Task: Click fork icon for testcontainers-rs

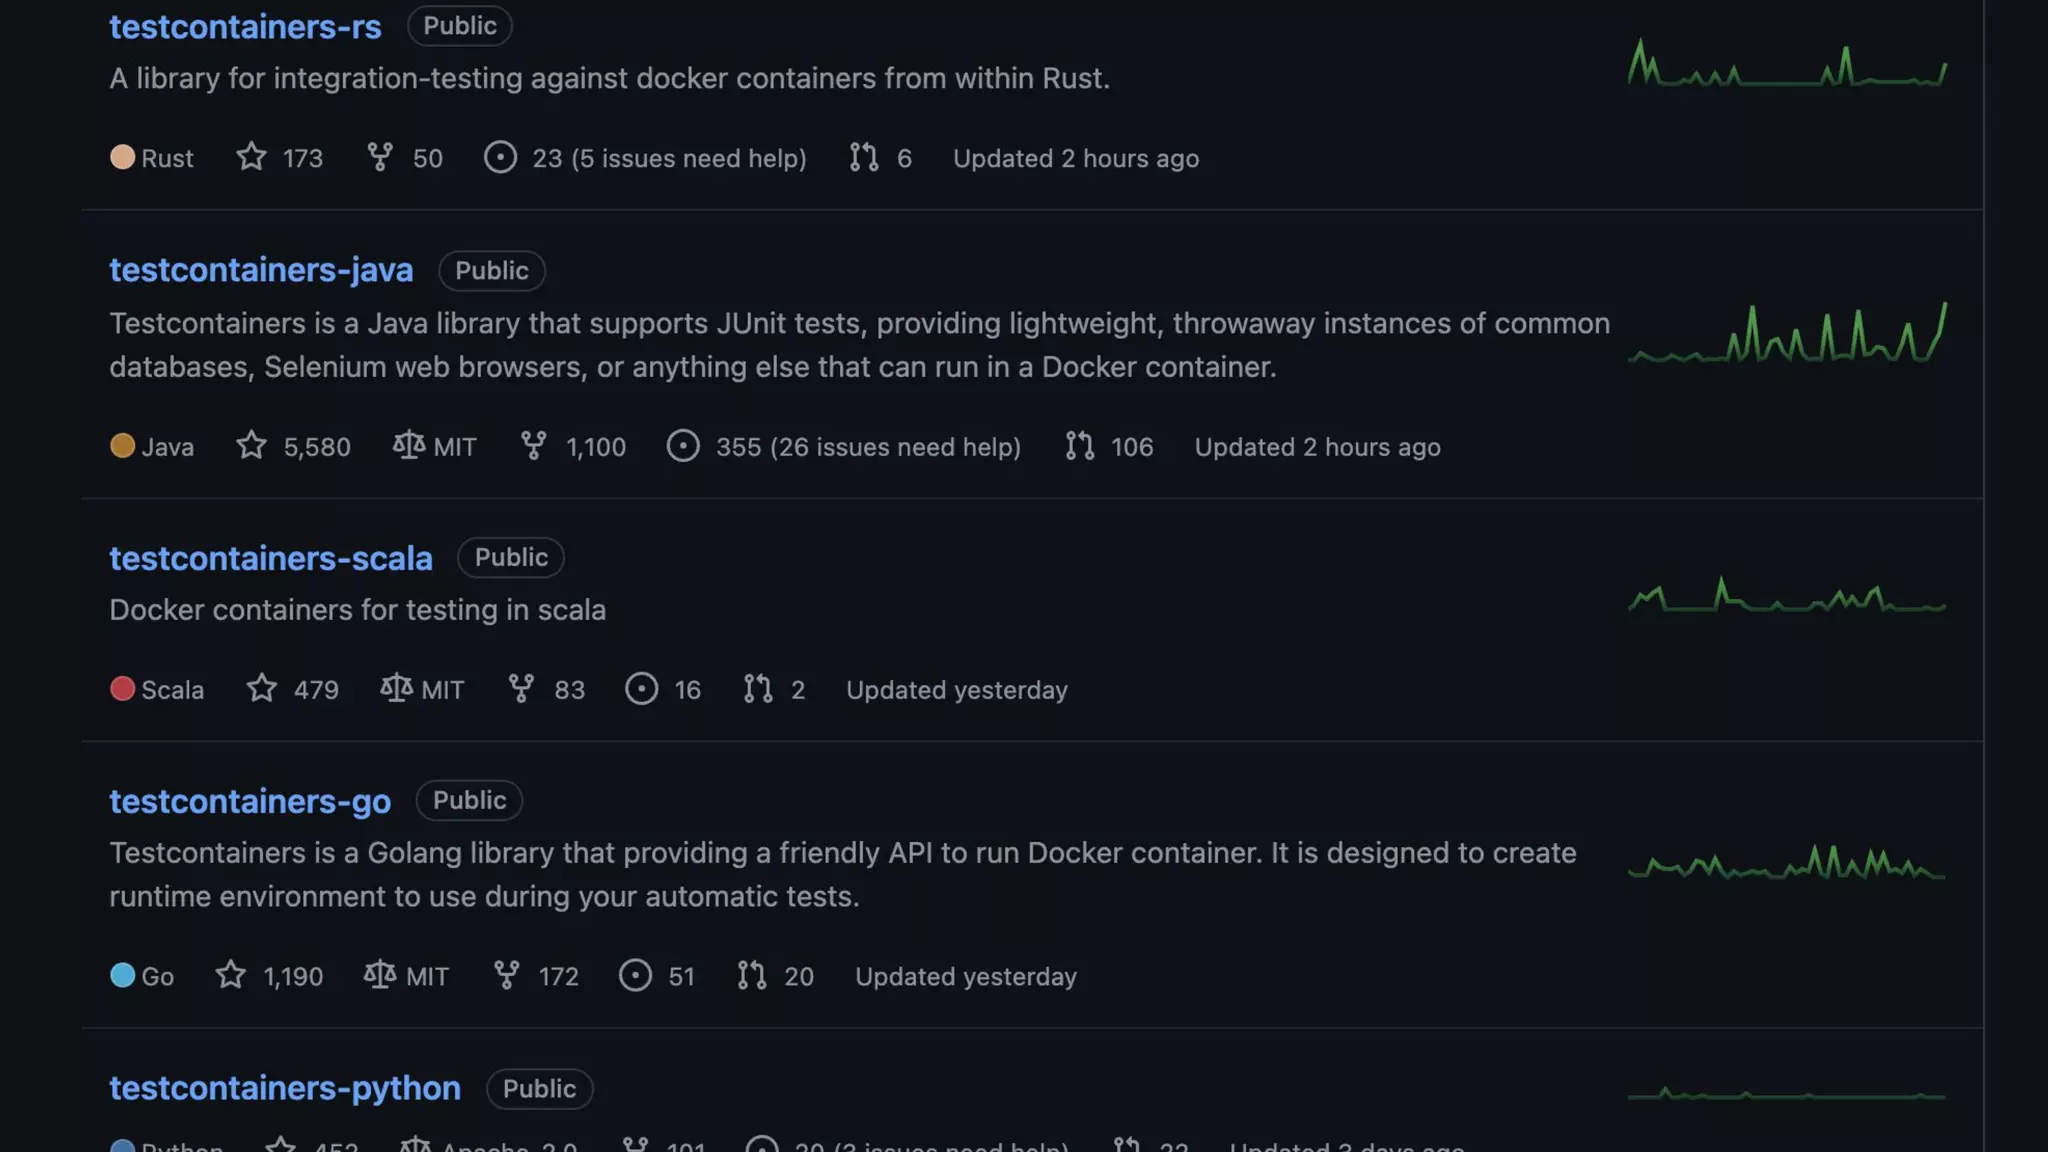Action: (380, 157)
